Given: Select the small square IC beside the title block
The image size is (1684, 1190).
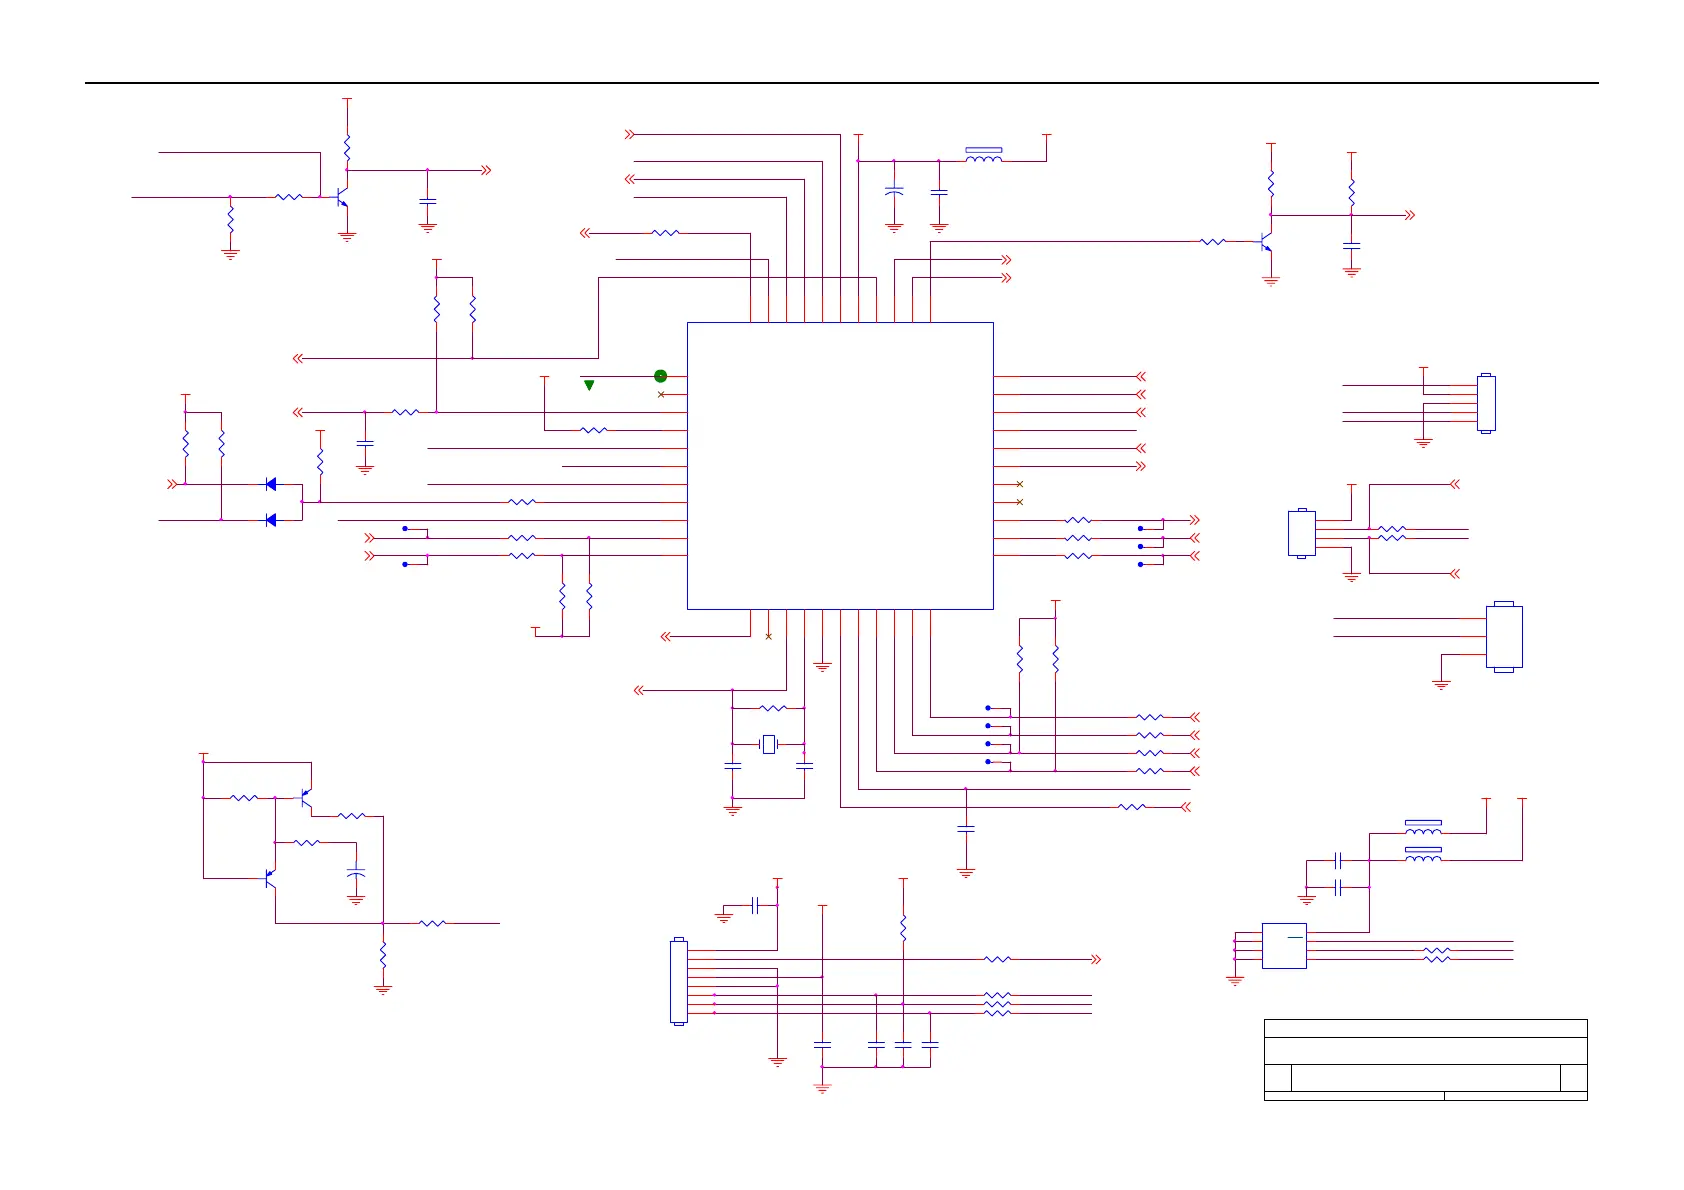Looking at the screenshot, I should pos(1284,945).
